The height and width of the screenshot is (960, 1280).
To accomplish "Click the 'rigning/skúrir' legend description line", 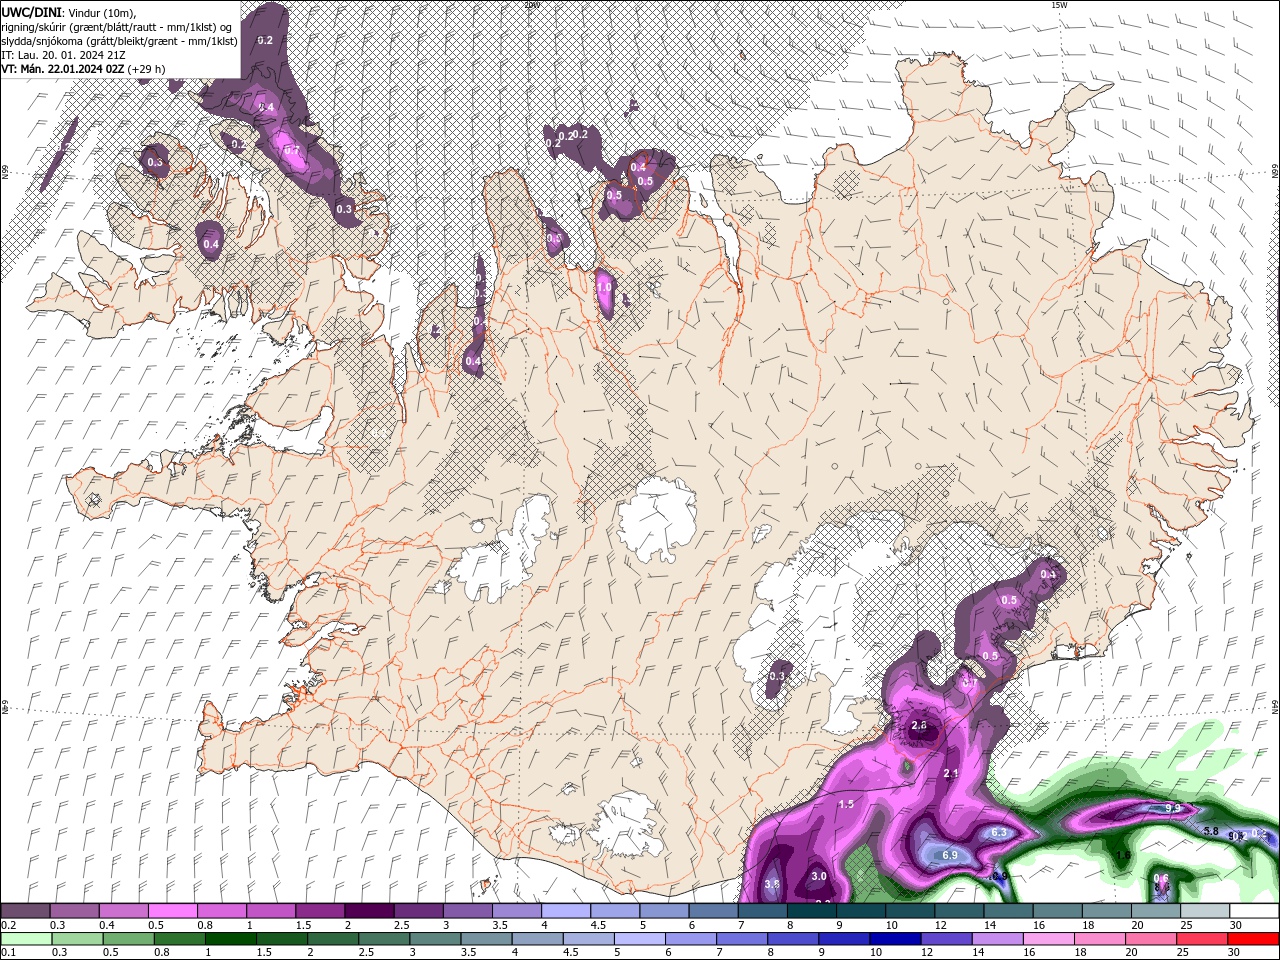I will pyautogui.click(x=116, y=26).
